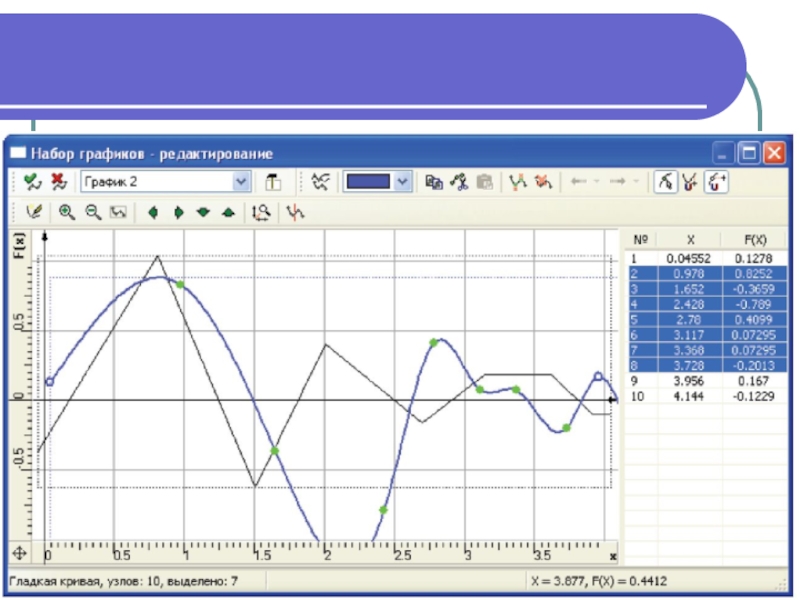Click the X column header in table

690,240
